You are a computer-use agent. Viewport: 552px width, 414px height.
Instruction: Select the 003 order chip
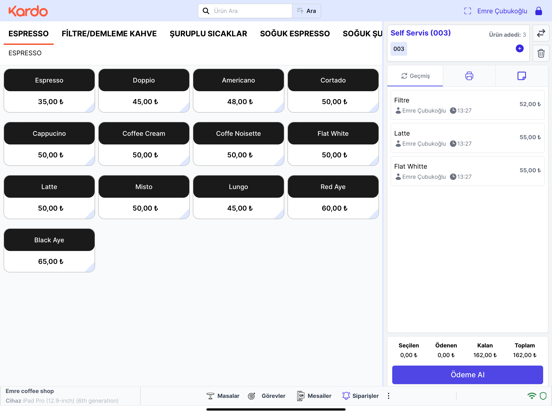coord(399,49)
